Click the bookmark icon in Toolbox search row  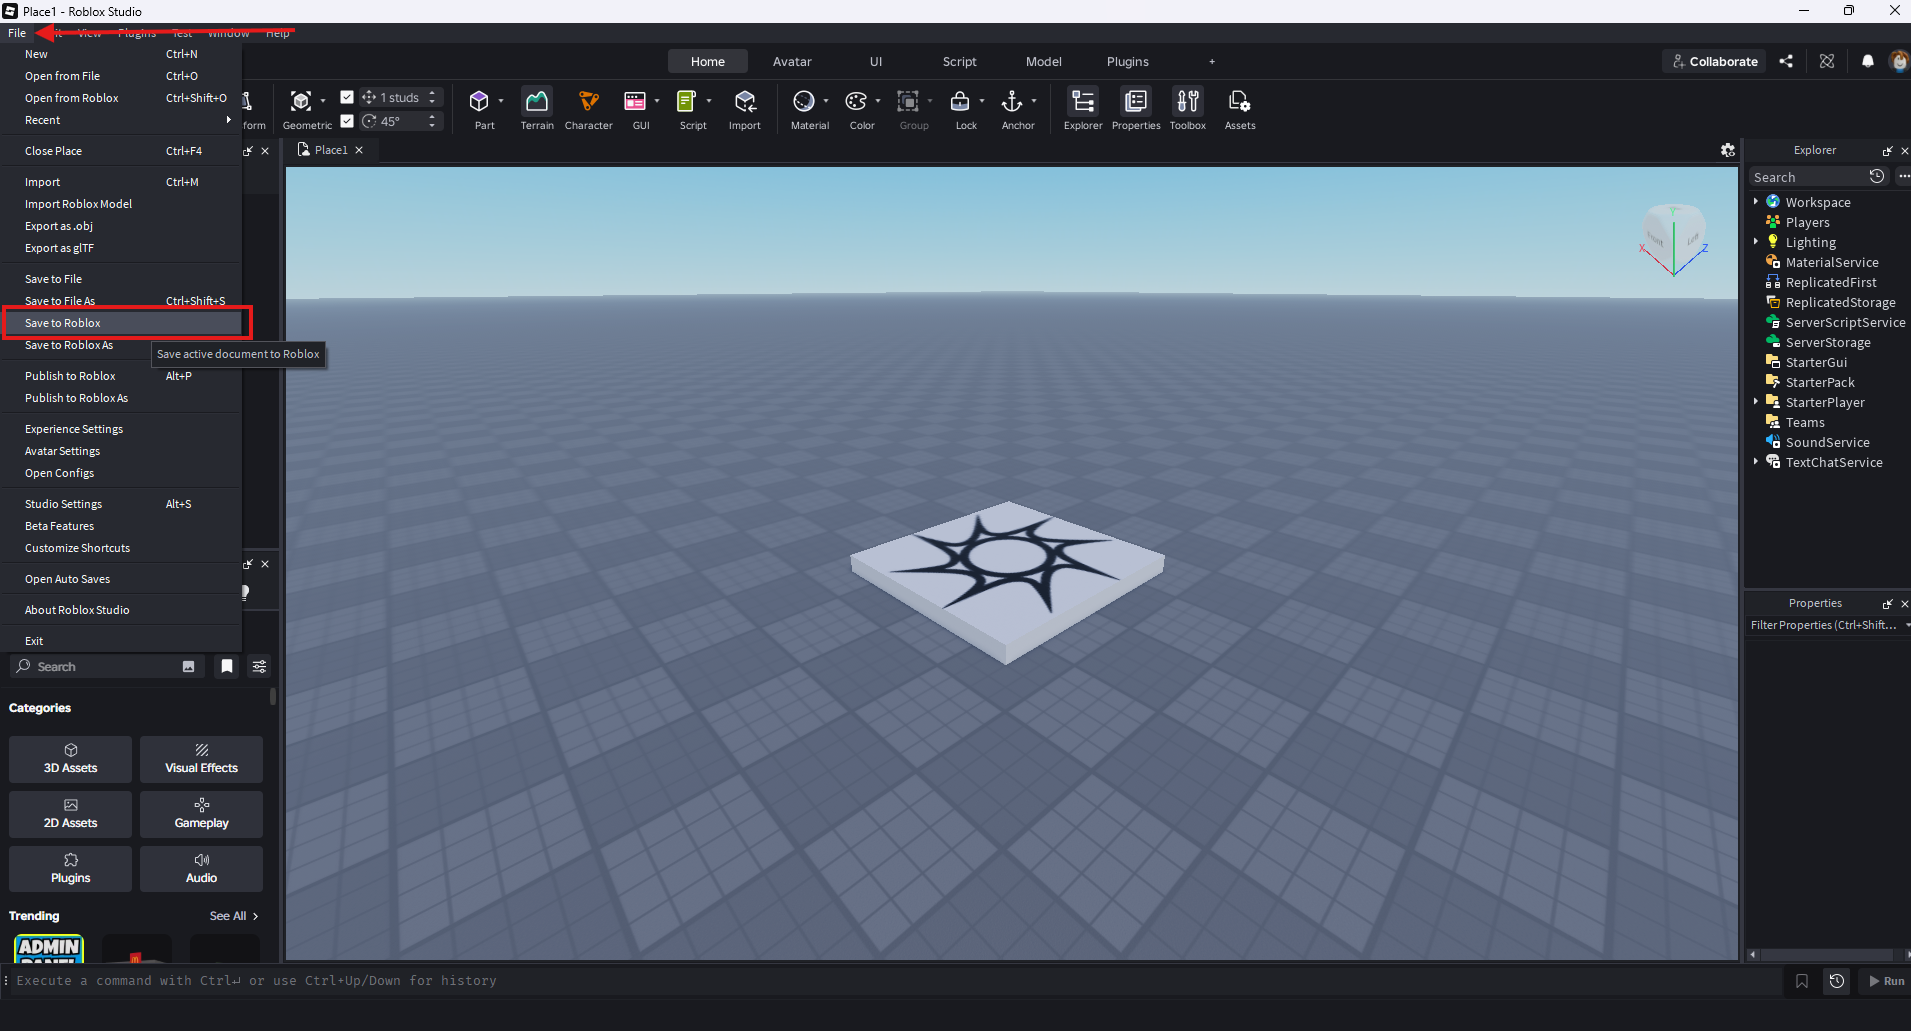[x=227, y=666]
